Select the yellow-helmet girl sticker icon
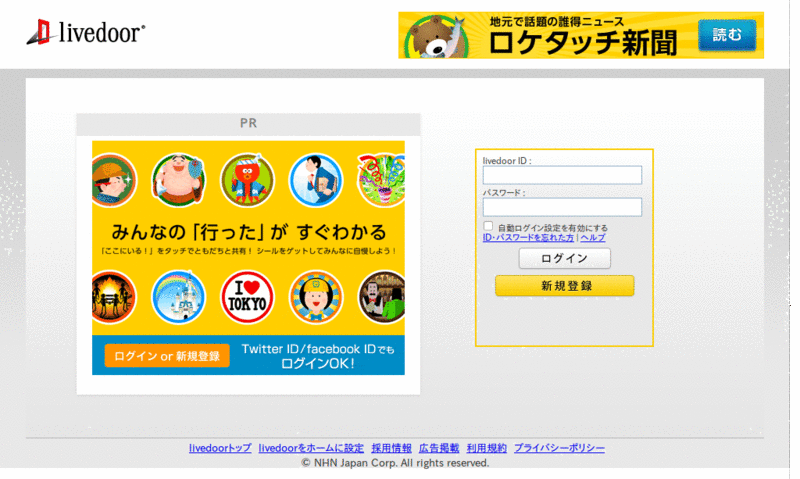Viewport: 800px width, 479px height. point(316,297)
